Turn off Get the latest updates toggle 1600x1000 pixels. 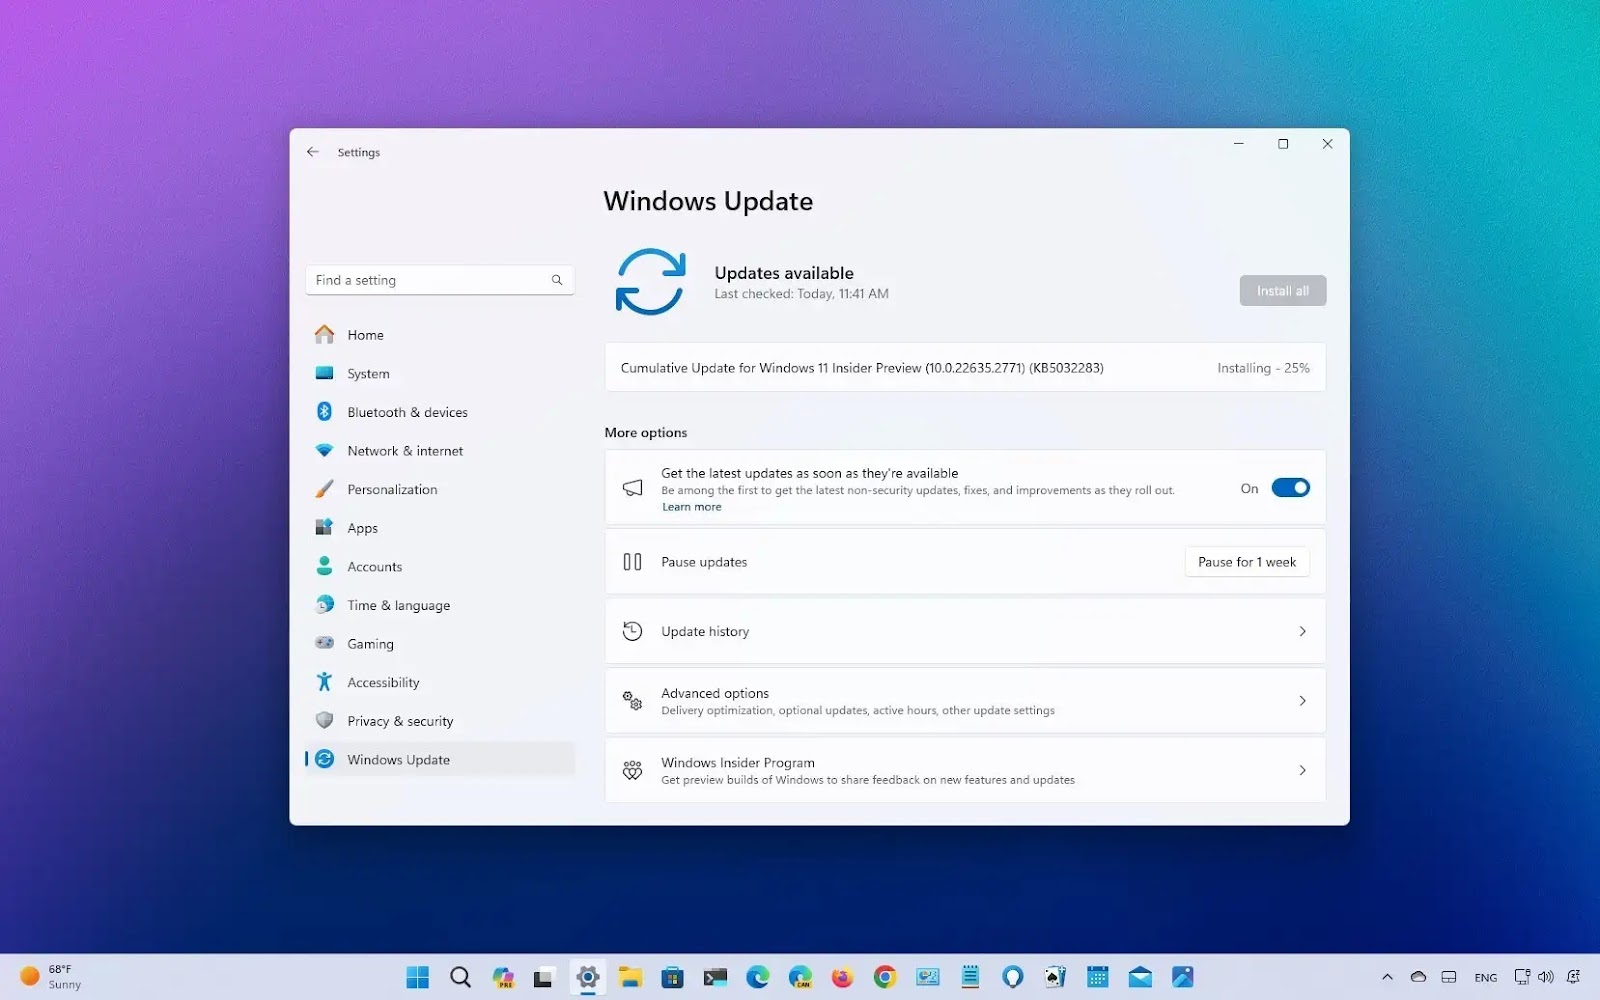(x=1290, y=488)
